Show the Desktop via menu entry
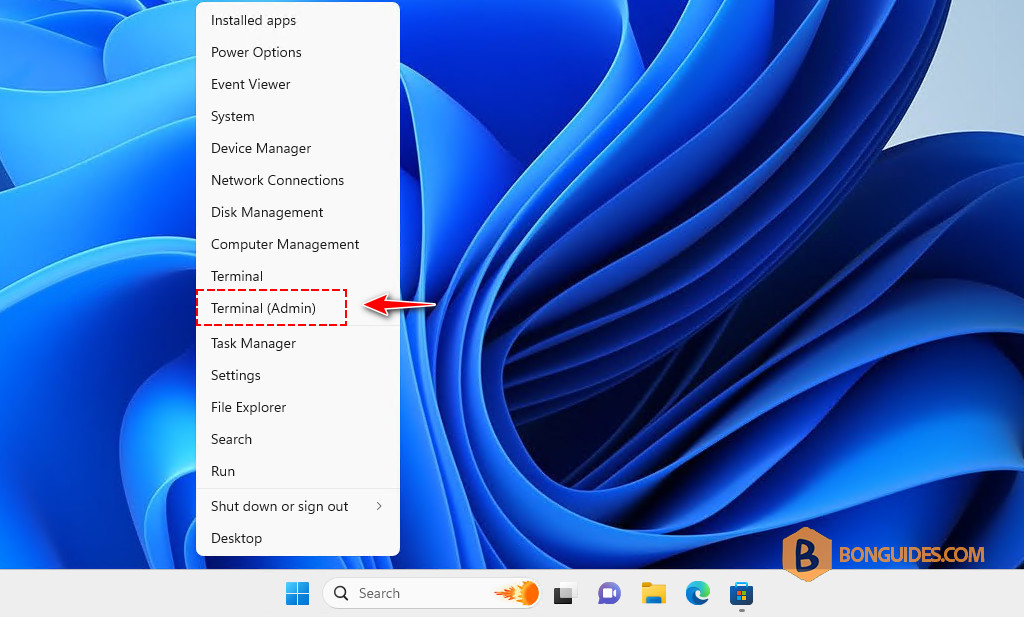The width and height of the screenshot is (1024, 617). coord(298,539)
